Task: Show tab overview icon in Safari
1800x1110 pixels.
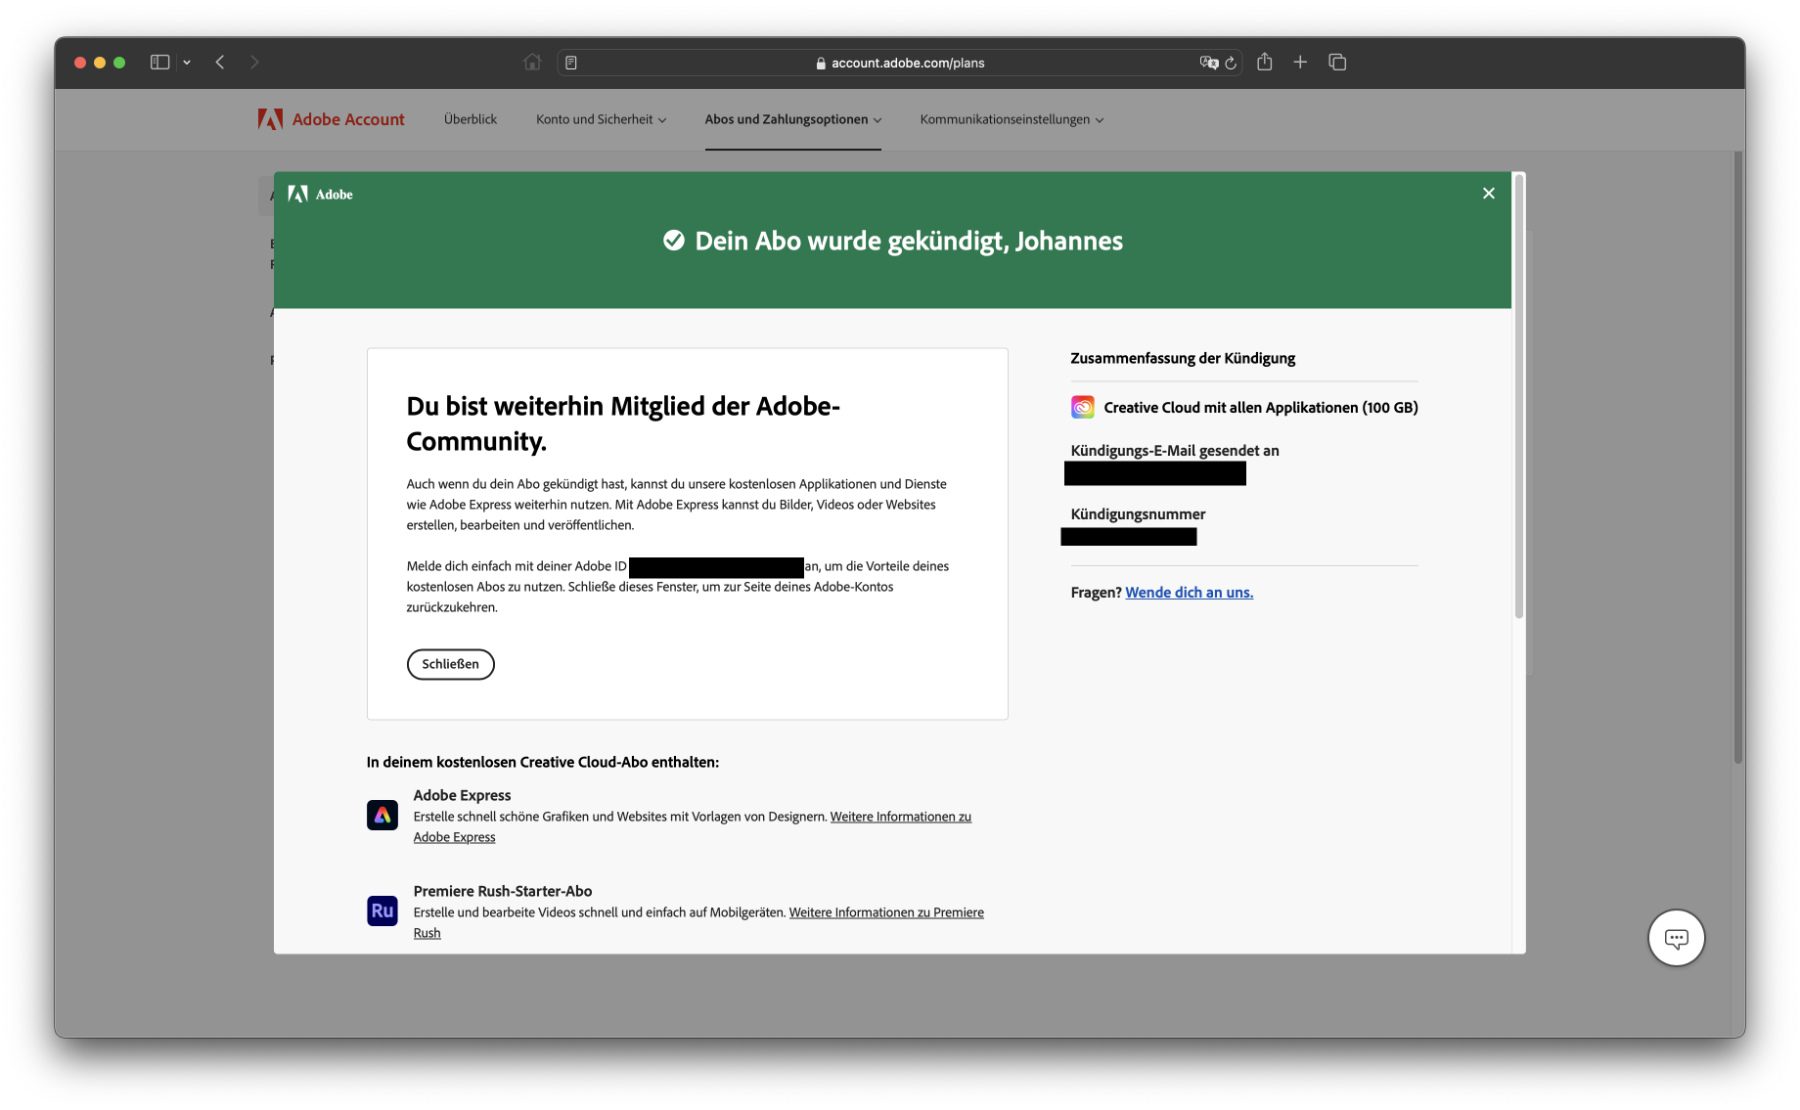Action: [x=1337, y=62]
